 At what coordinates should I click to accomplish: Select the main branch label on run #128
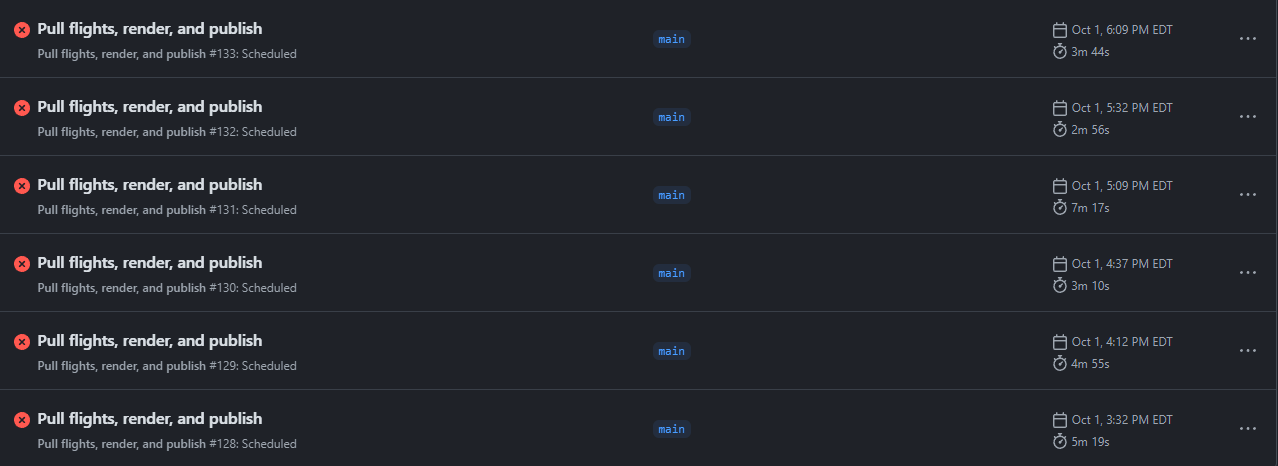pyautogui.click(x=671, y=429)
